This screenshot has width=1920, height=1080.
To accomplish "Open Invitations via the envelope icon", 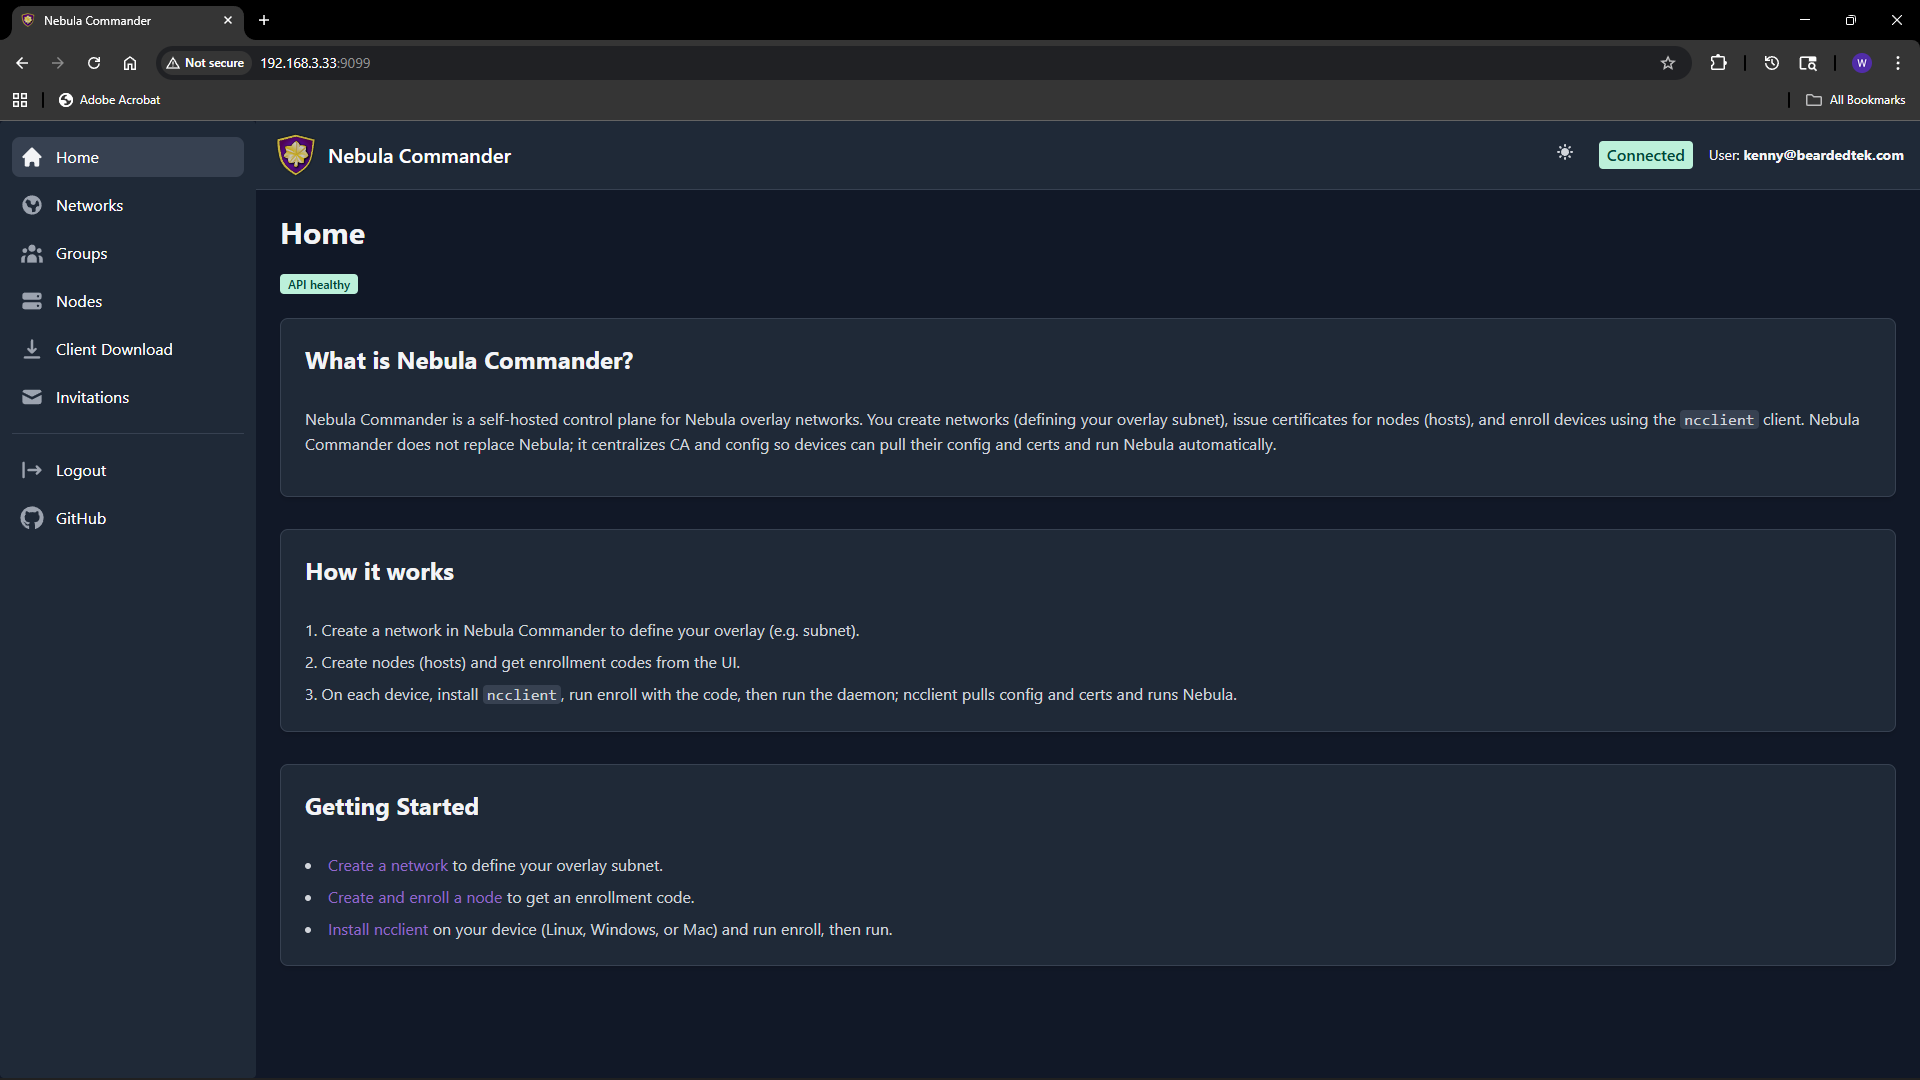I will 32,396.
